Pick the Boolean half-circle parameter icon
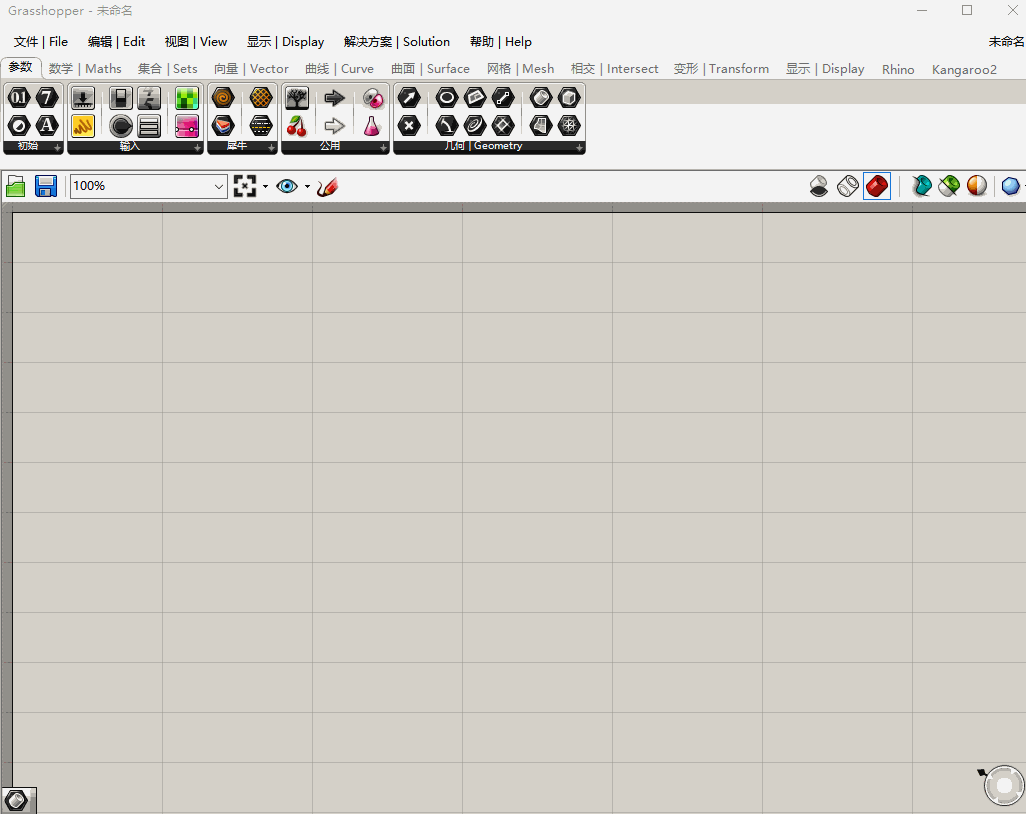Screen dimensions: 1026x814 (18, 126)
